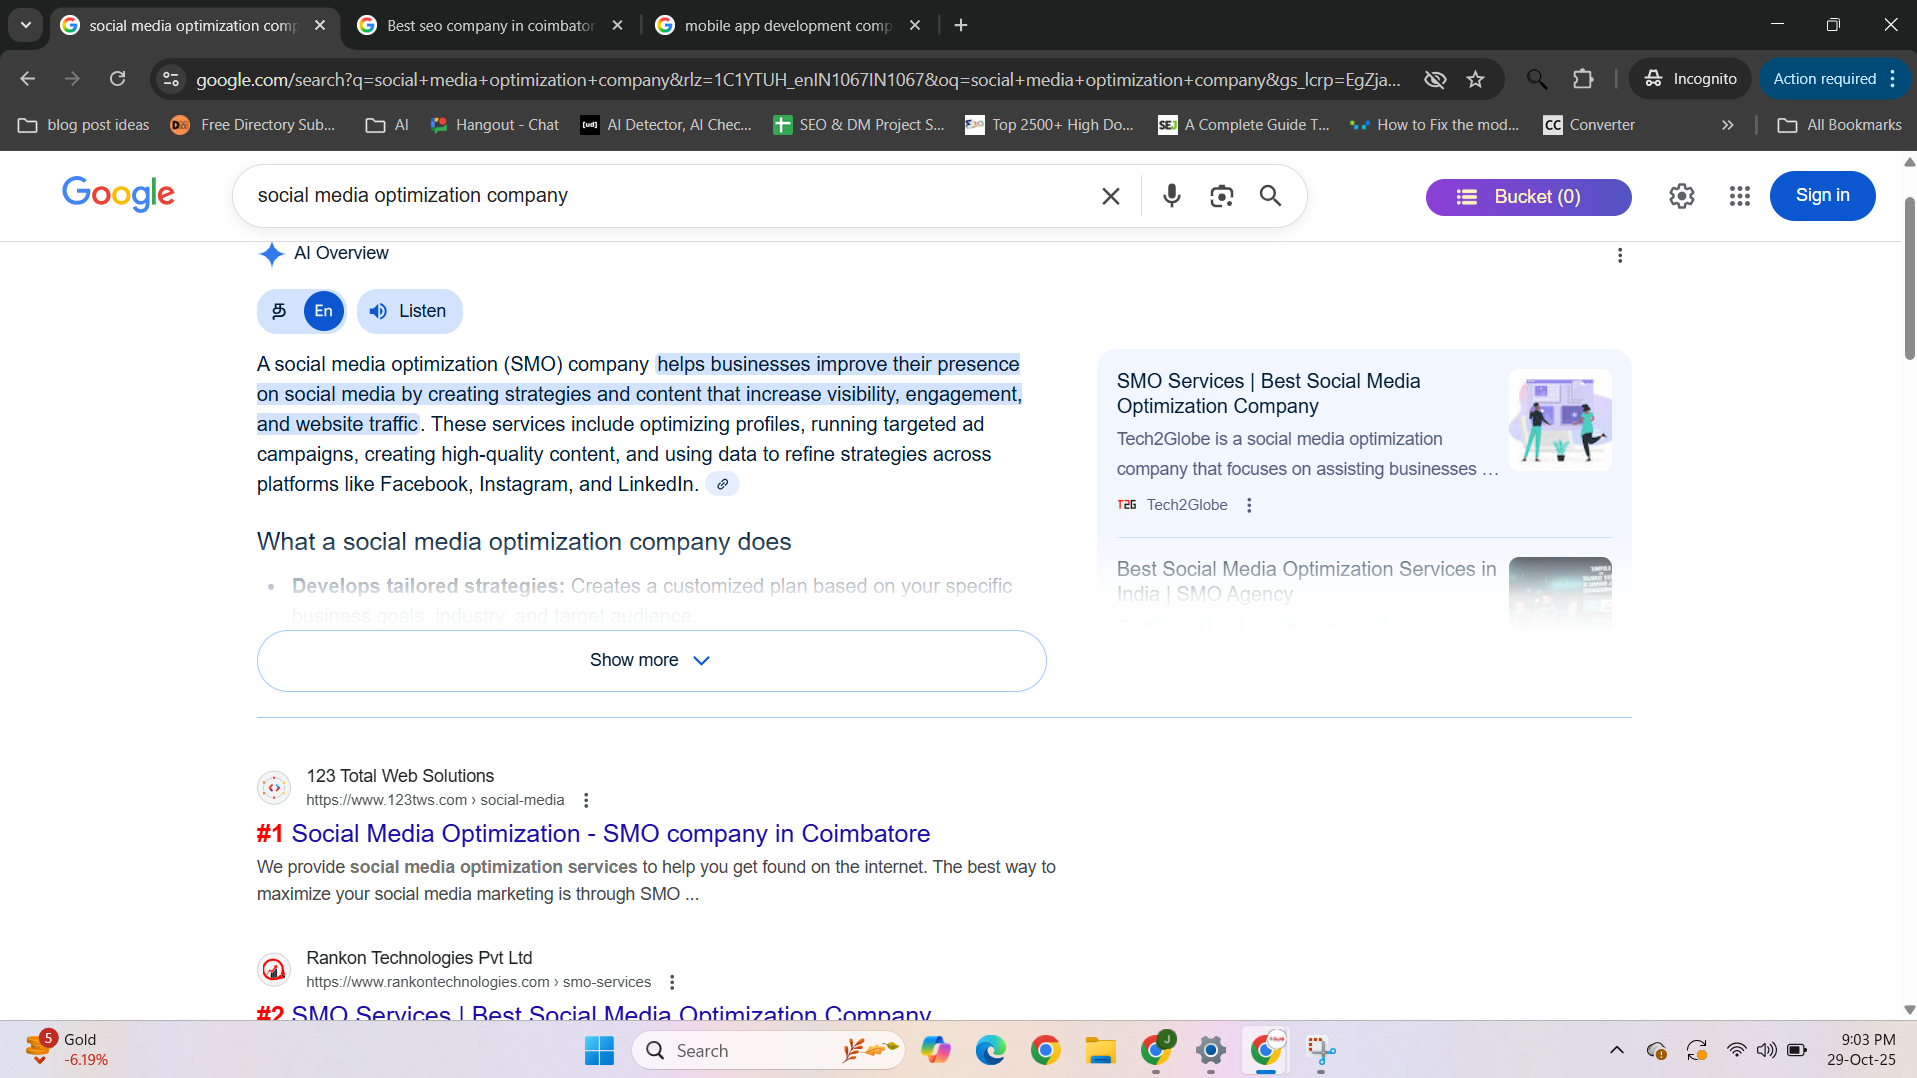Open Google quick settings gear icon
The image size is (1917, 1078).
click(1681, 196)
